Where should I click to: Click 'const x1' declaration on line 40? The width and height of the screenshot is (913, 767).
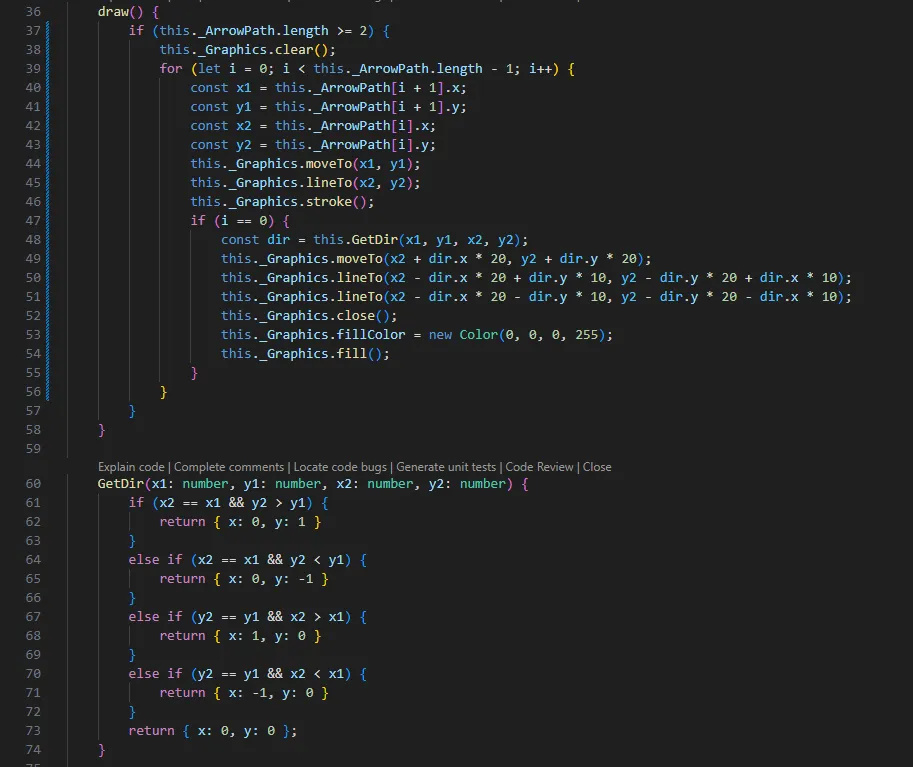pyautogui.click(x=221, y=88)
